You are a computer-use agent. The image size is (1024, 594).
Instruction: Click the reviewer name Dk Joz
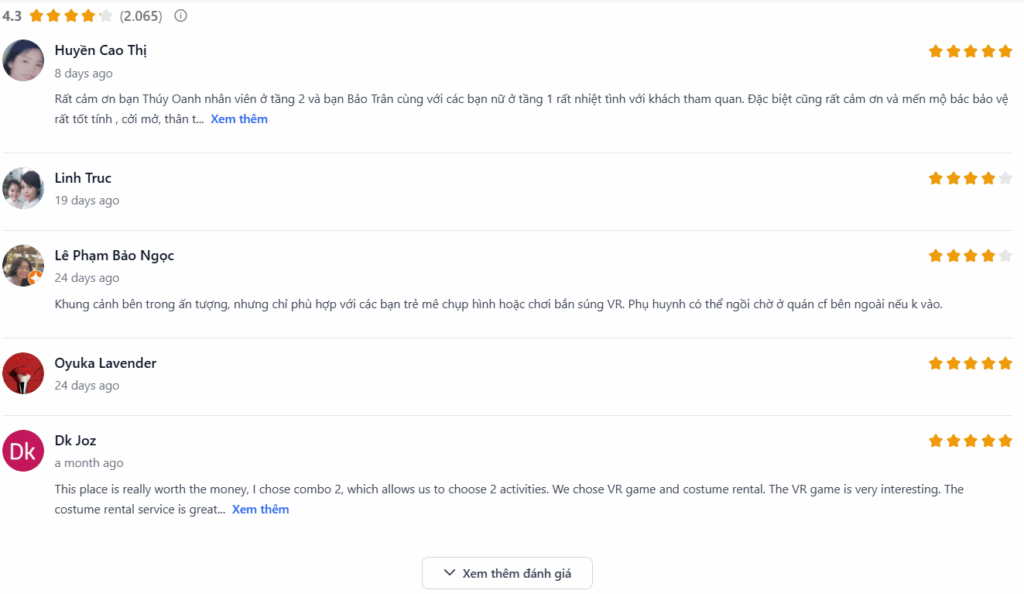coord(75,440)
